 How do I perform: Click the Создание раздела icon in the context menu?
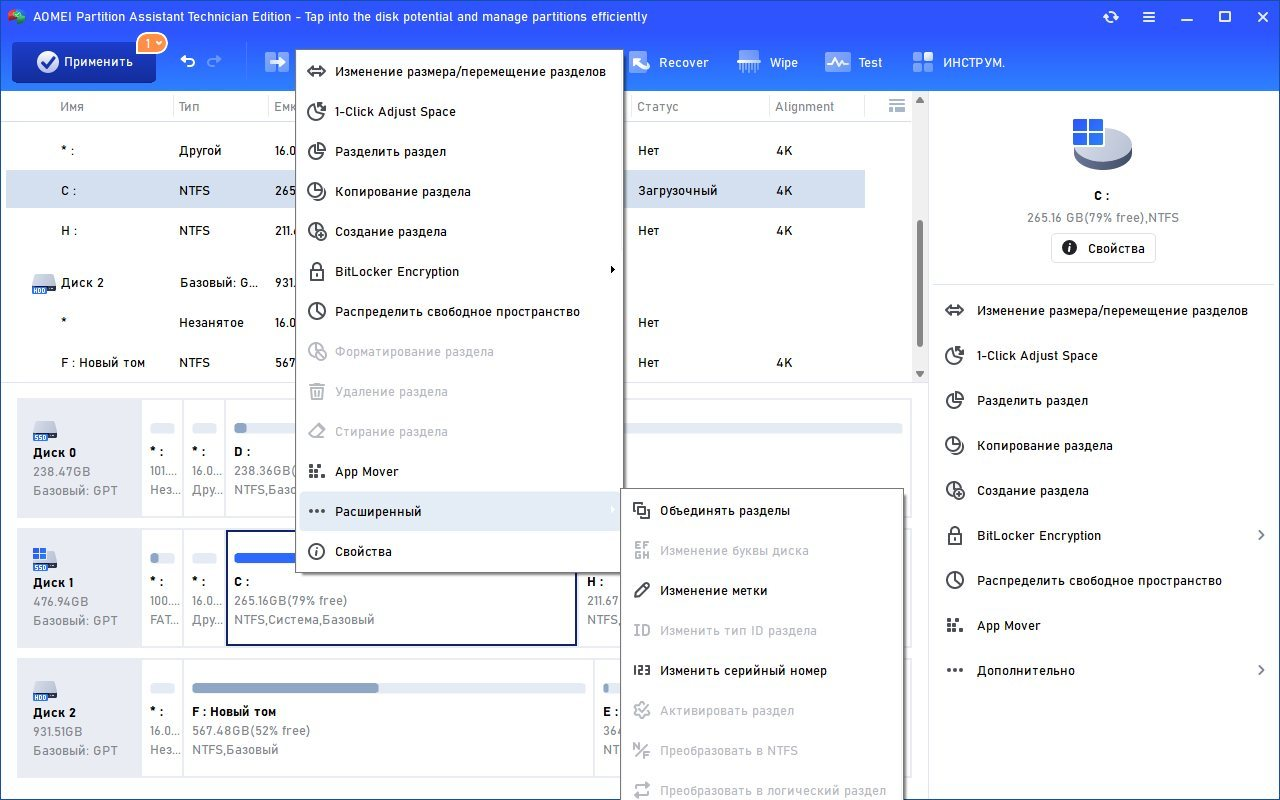coord(316,232)
